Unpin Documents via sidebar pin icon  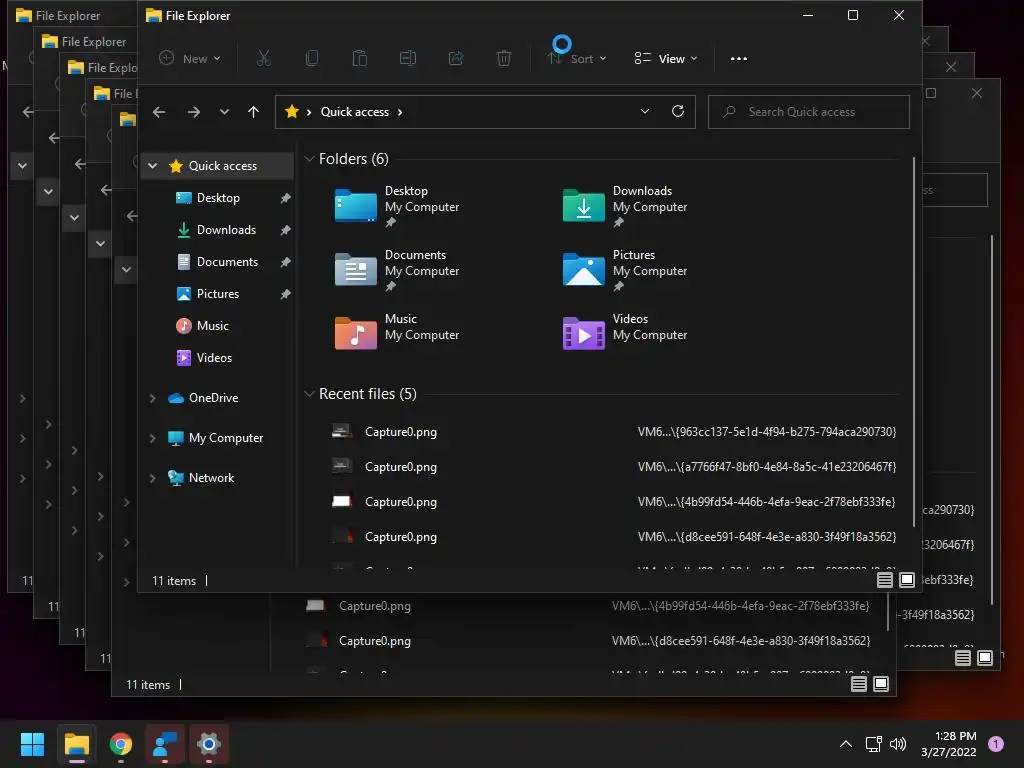click(285, 262)
